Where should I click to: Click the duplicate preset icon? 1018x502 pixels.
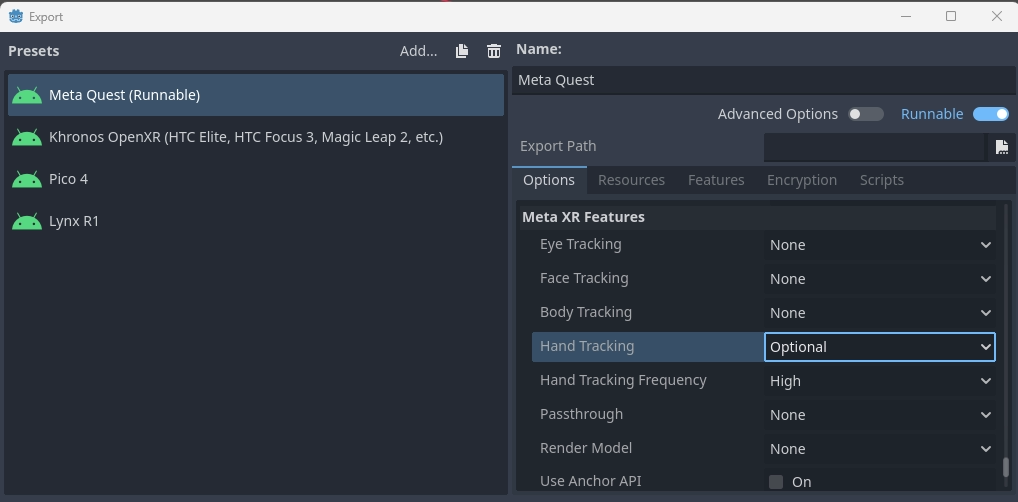point(462,51)
